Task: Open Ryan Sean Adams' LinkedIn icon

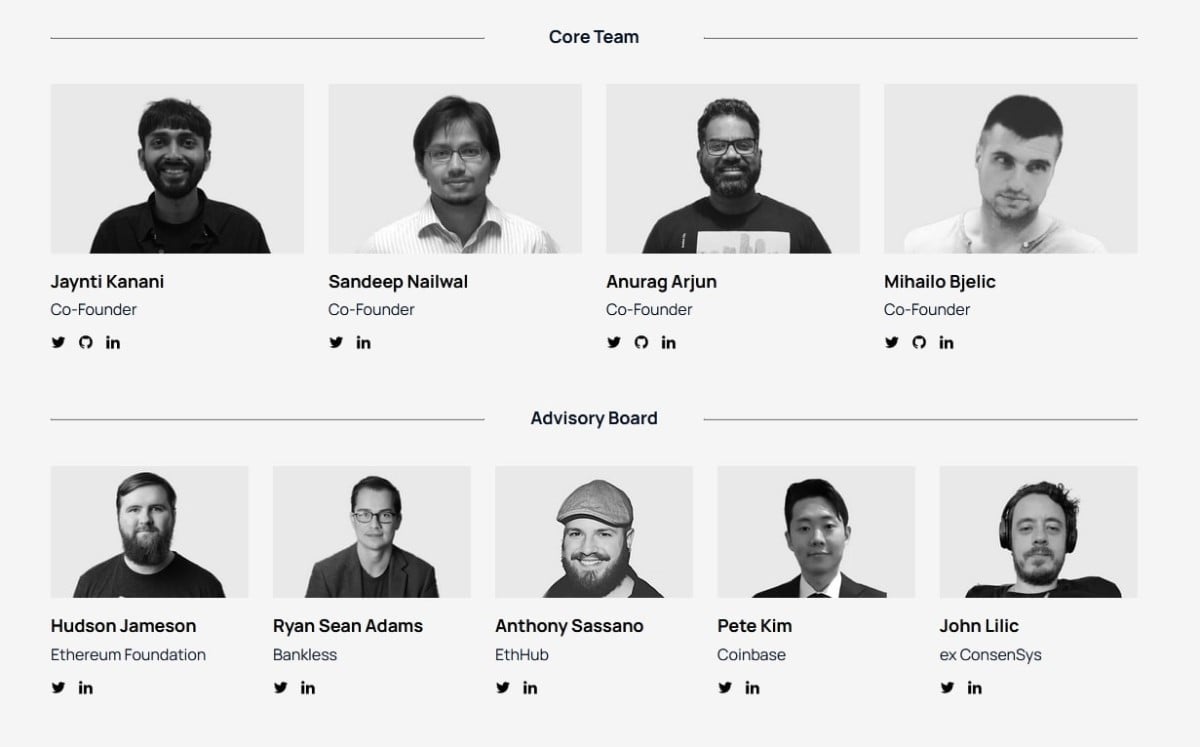Action: coord(308,688)
